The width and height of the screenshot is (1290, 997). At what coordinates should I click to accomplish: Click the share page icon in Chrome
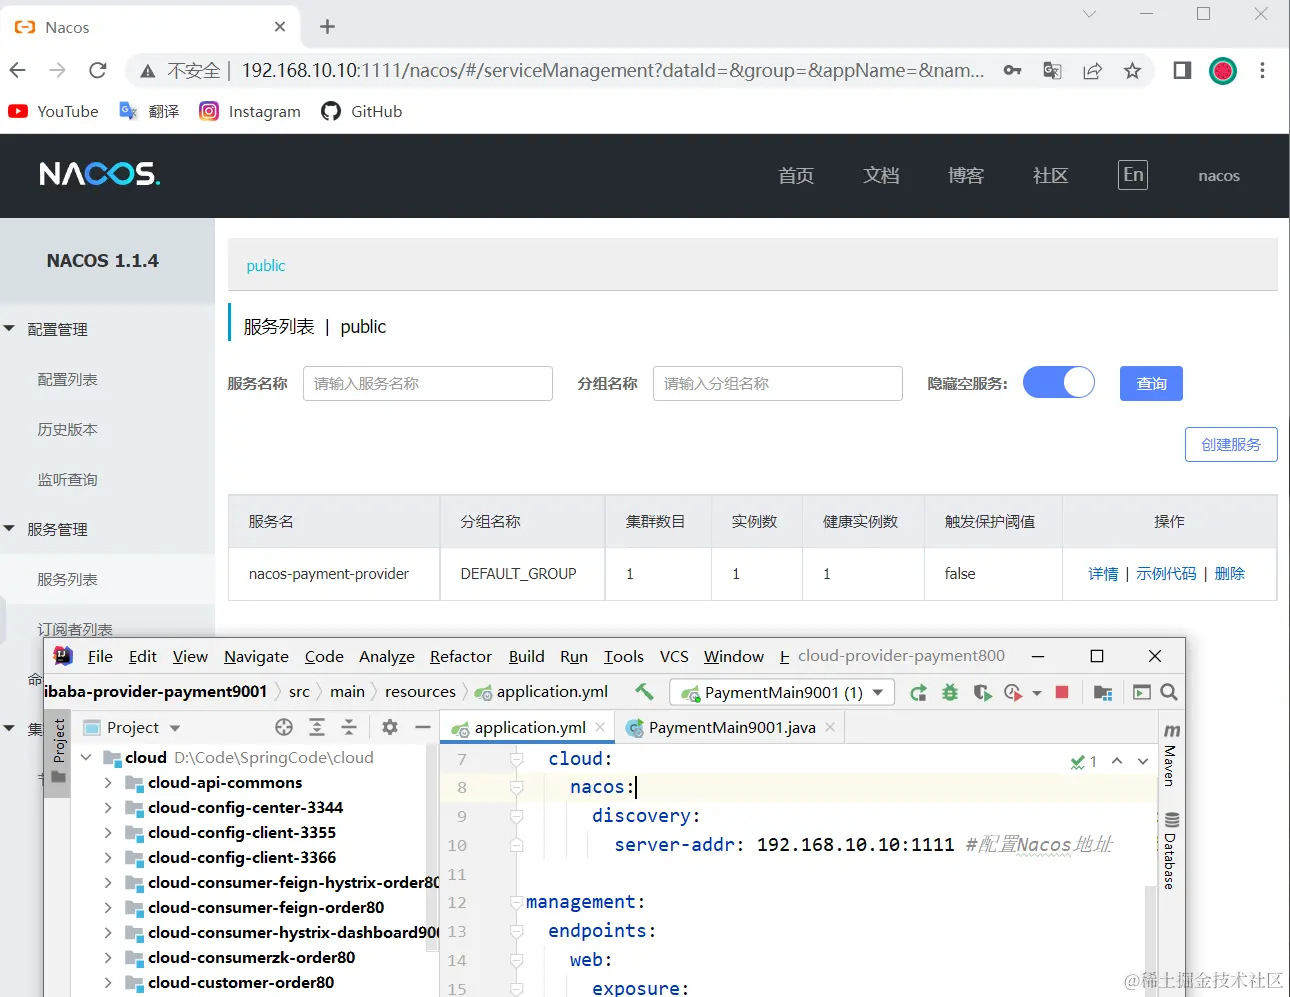[1092, 70]
